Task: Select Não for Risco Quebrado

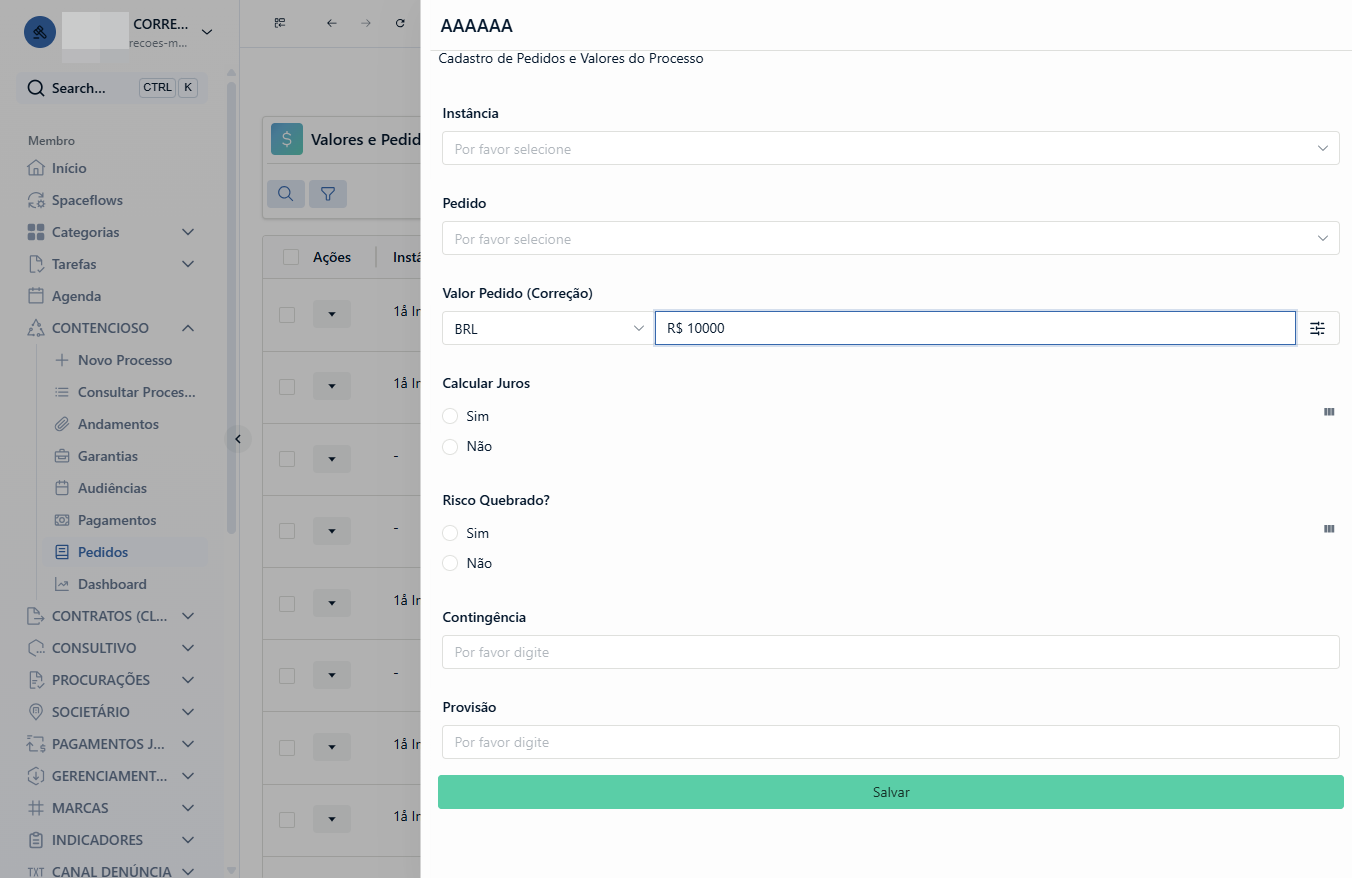Action: click(x=450, y=563)
